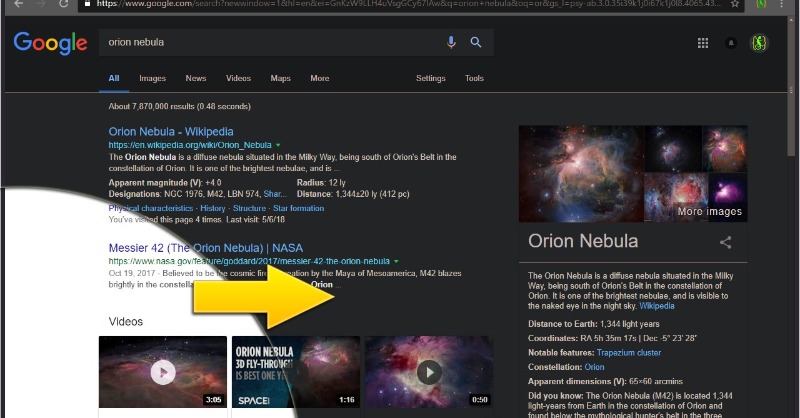Click the Shar... designation link

[x=275, y=194]
